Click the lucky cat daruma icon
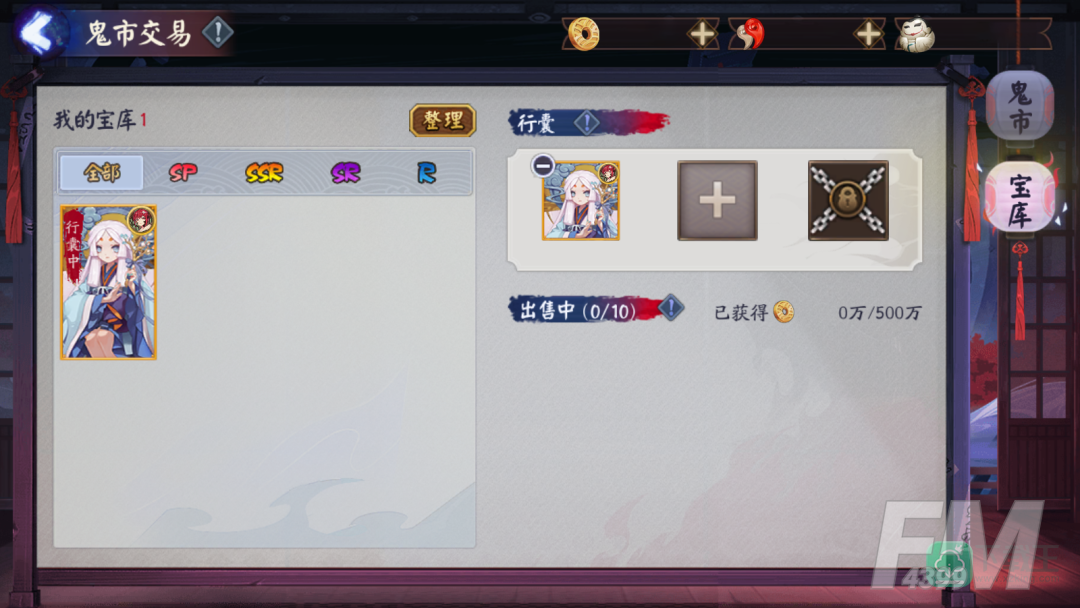The height and width of the screenshot is (608, 1080). (x=916, y=34)
